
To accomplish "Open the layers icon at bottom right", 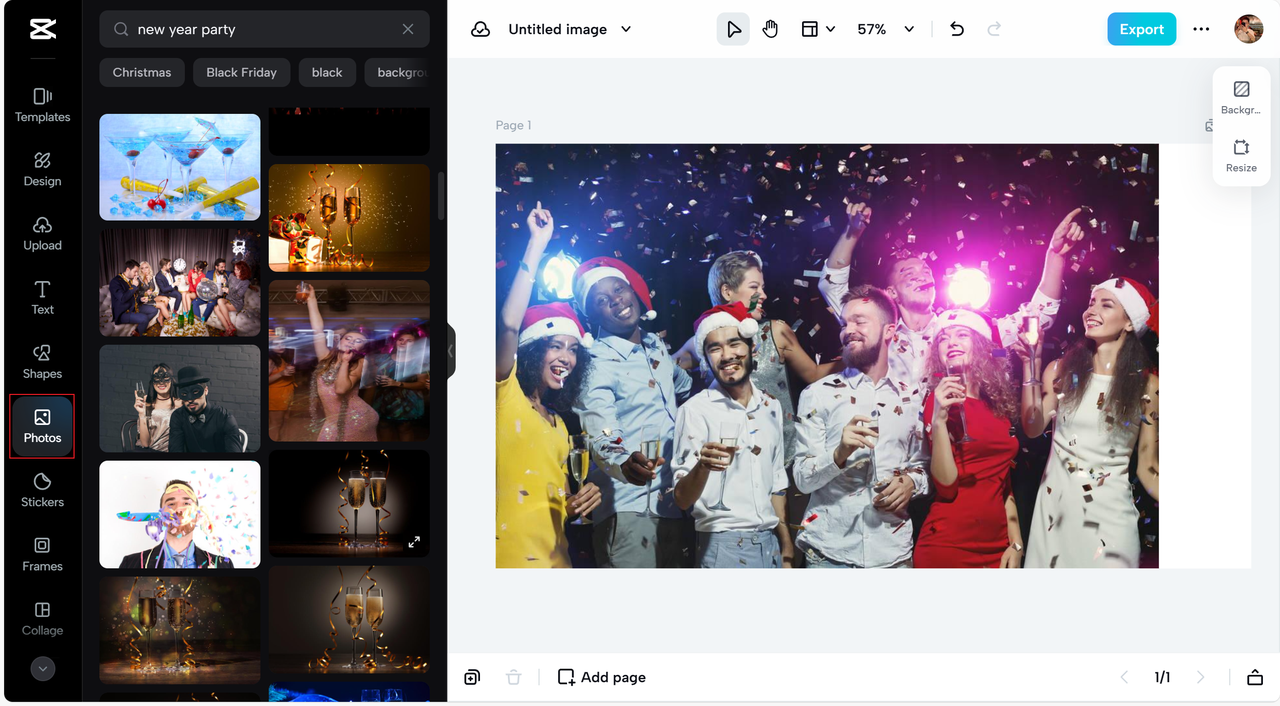I will point(1255,677).
